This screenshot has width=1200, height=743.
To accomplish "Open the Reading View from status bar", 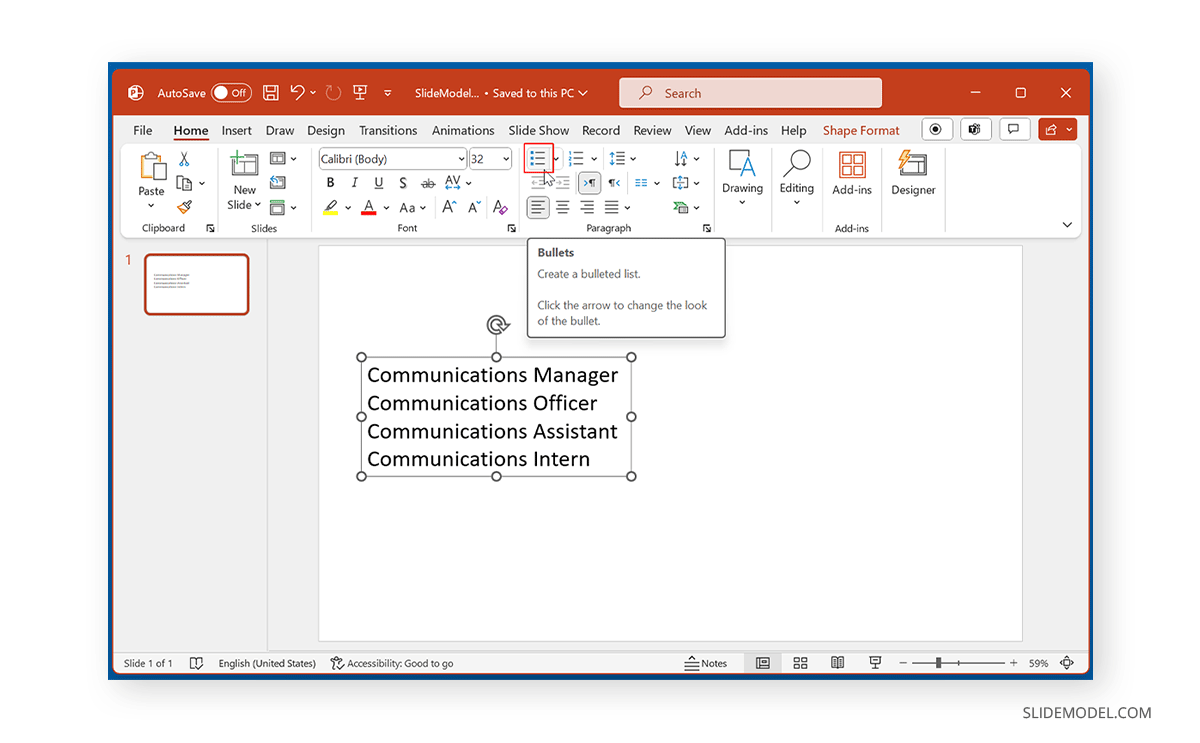I will (x=837, y=663).
